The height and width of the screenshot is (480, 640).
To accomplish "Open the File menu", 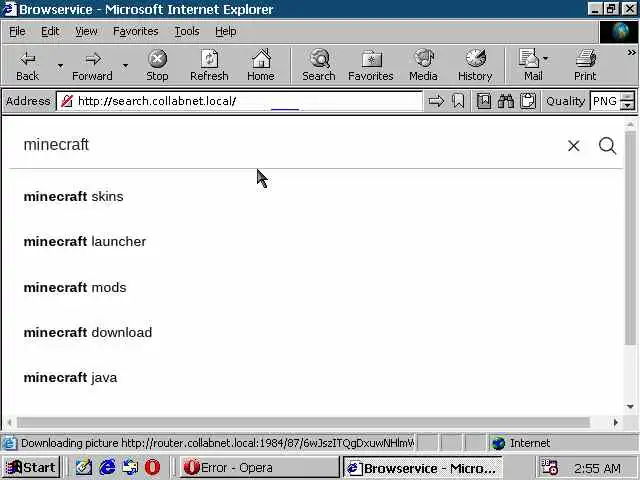I will pos(17,31).
